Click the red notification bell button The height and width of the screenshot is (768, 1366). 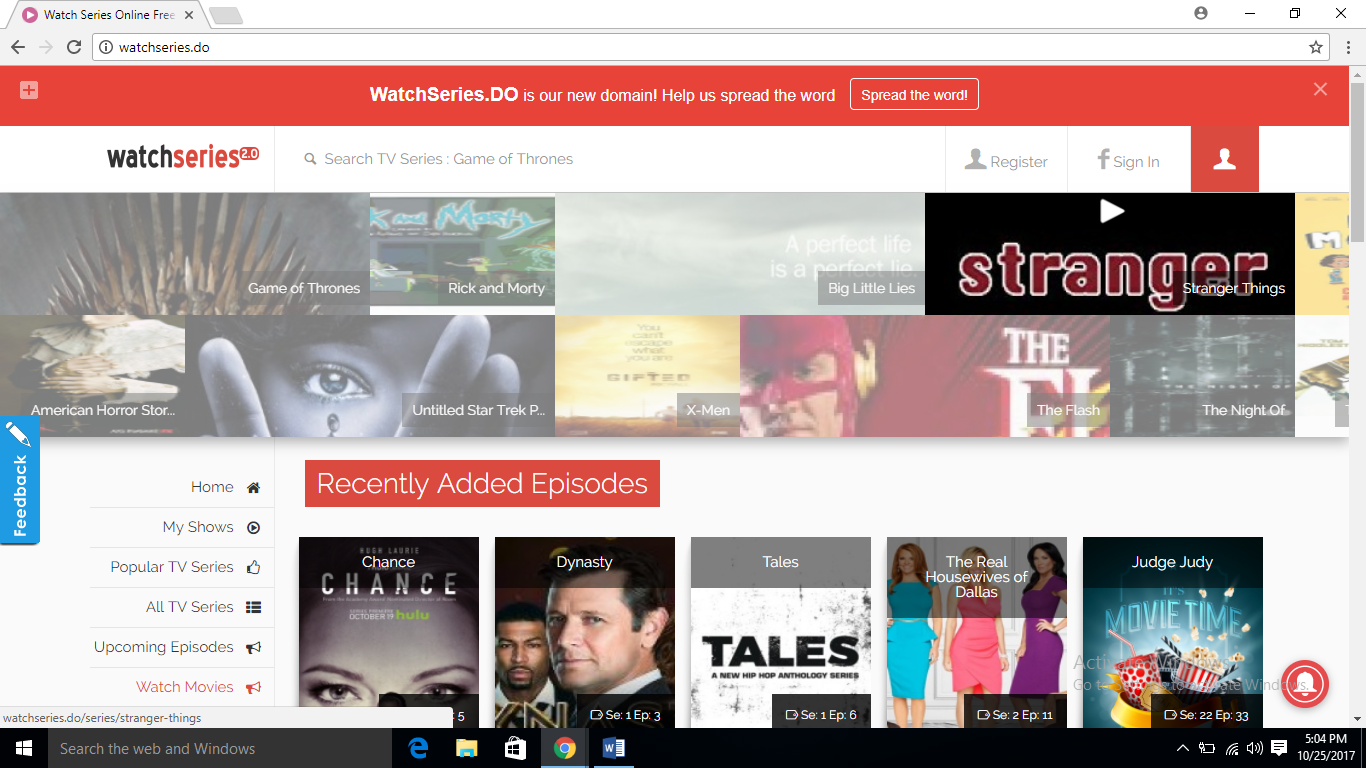[1305, 685]
